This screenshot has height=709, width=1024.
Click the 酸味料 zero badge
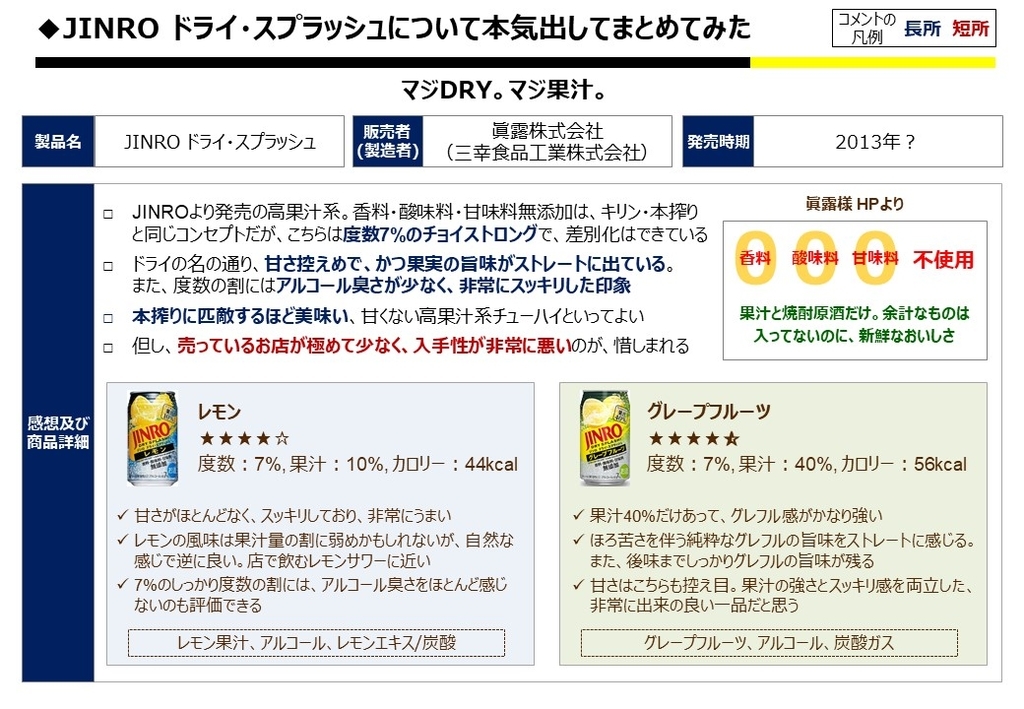click(x=815, y=259)
